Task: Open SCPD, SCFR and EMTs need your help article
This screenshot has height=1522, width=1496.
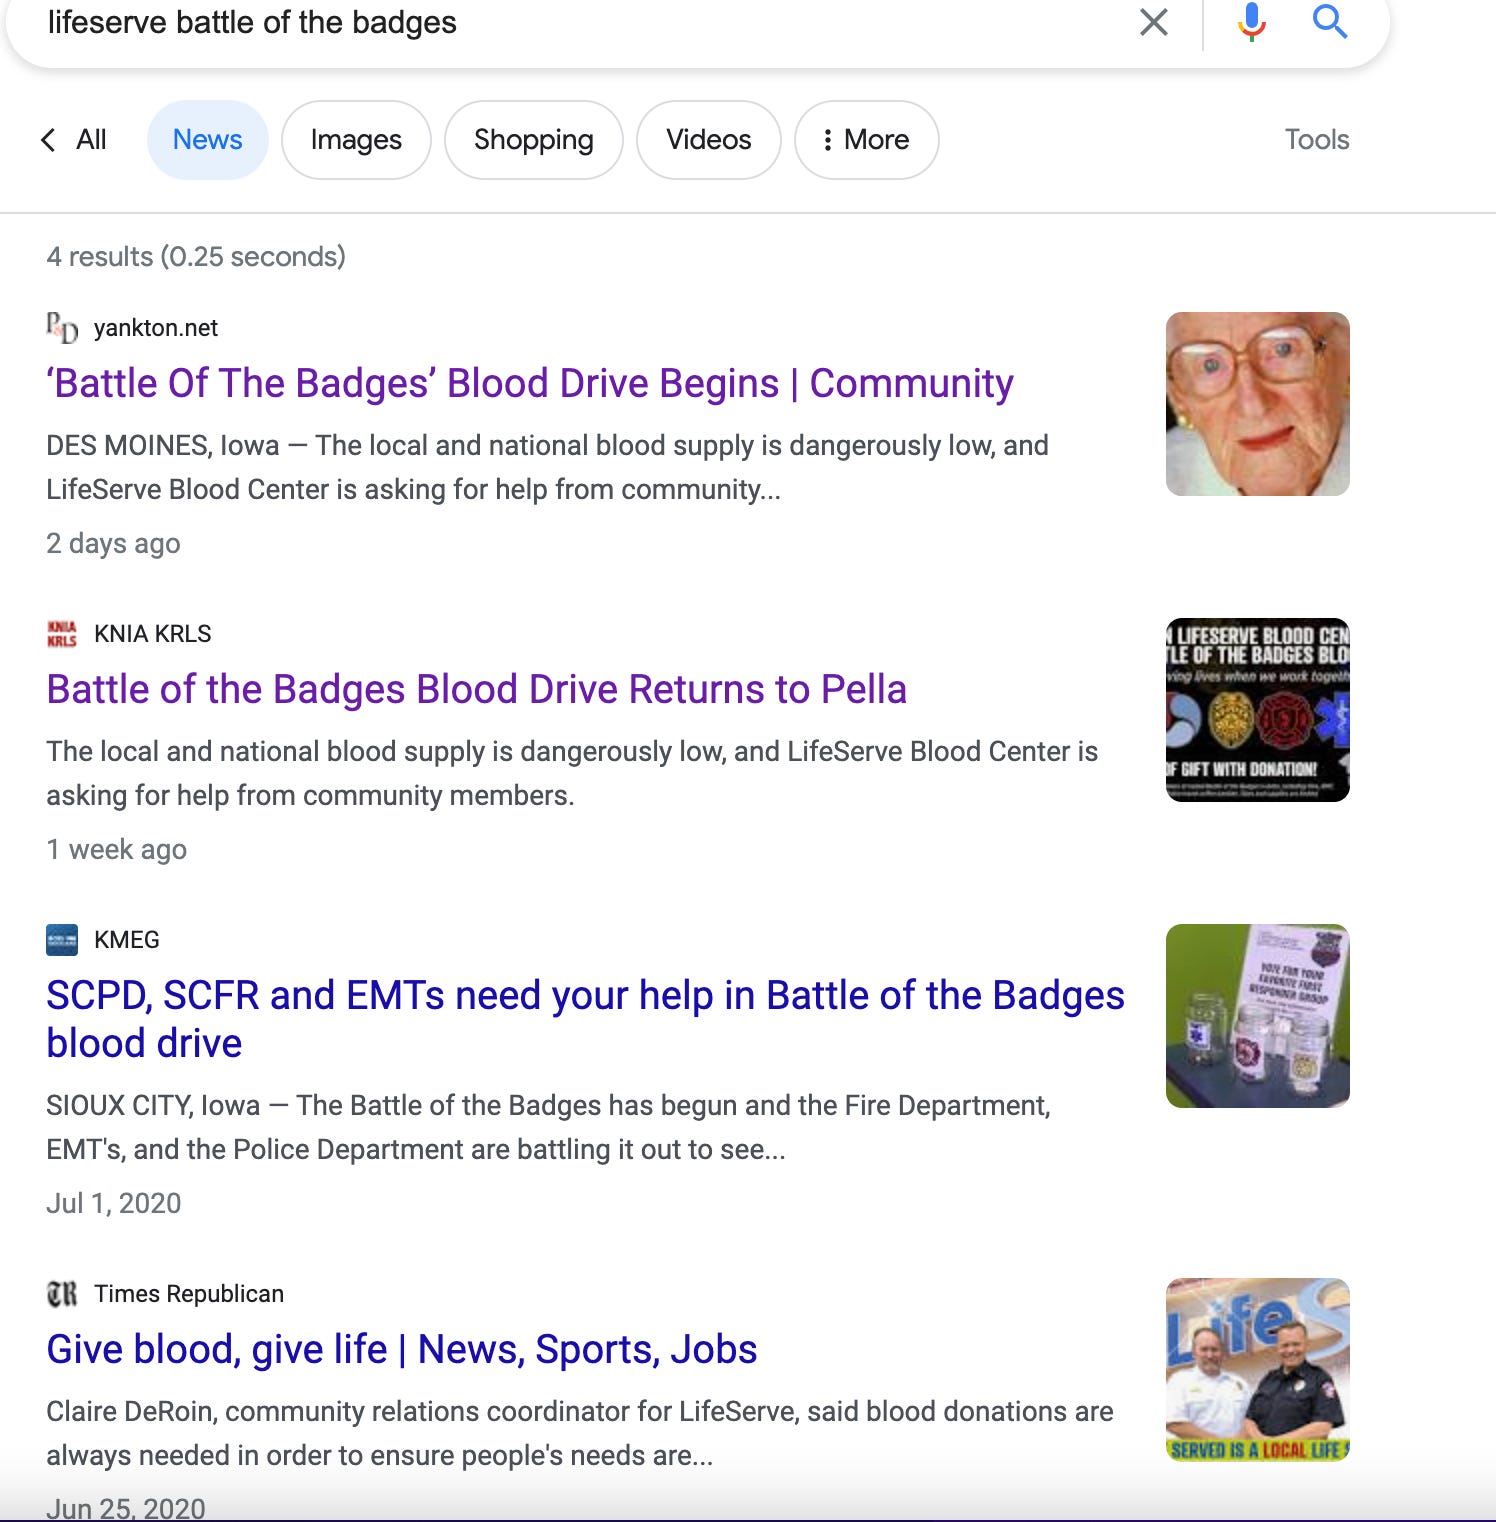Action: click(585, 1019)
